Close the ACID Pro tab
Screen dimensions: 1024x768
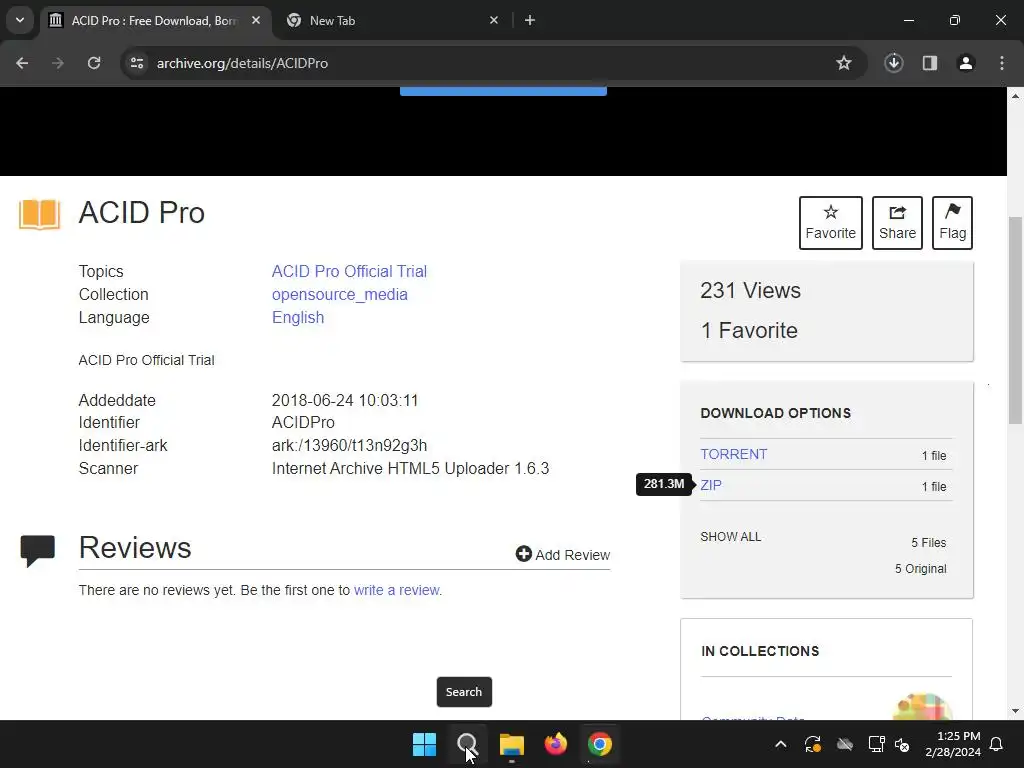click(x=256, y=20)
